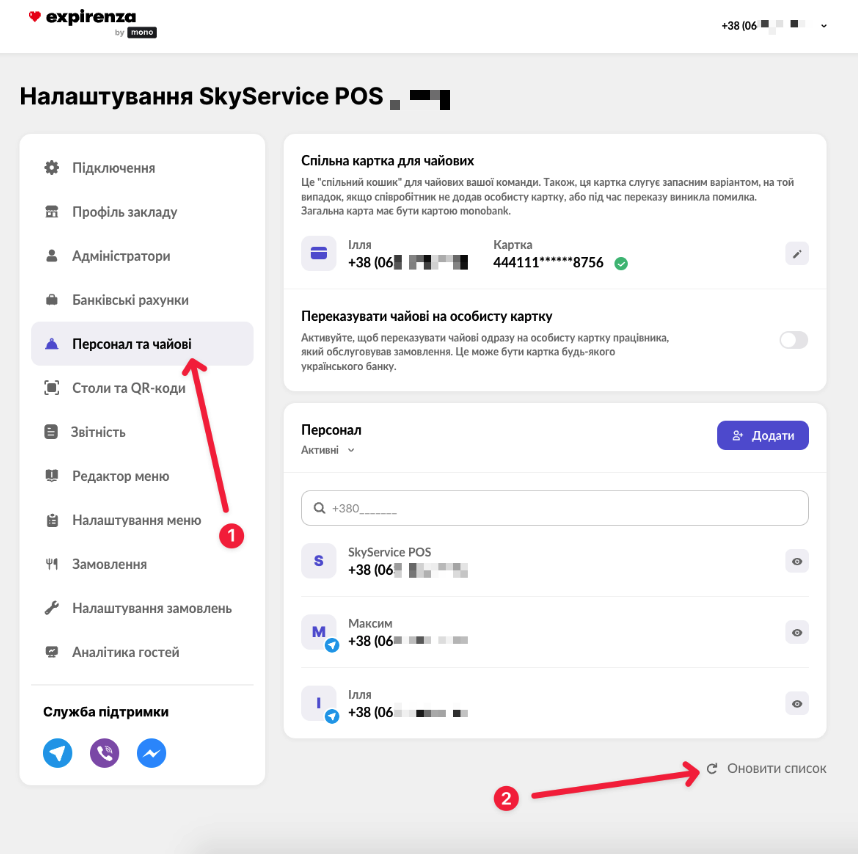Open Viber support chat icon

click(105, 753)
